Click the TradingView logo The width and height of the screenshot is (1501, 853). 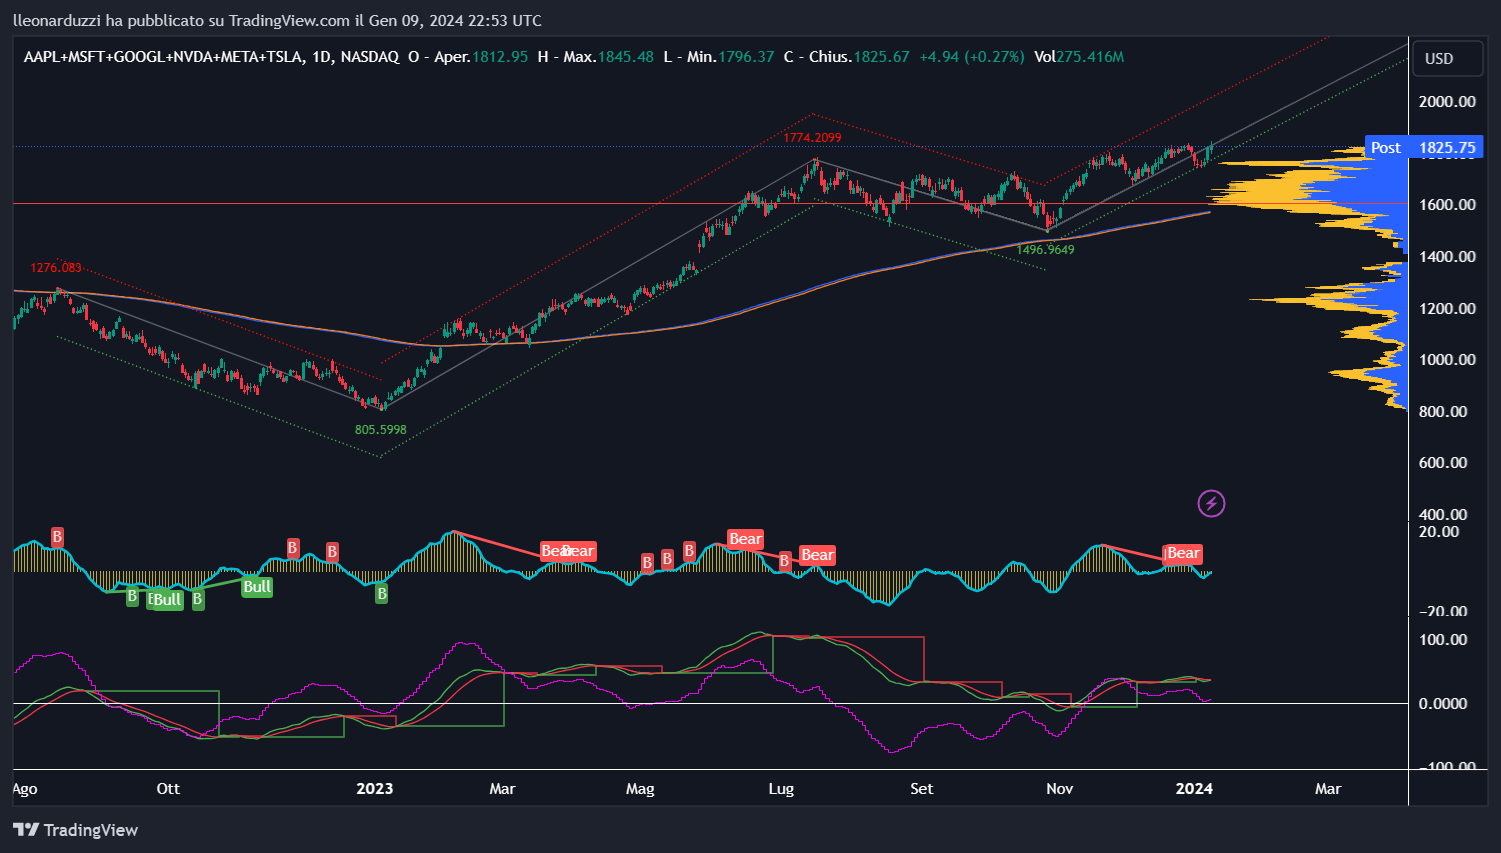[75, 830]
